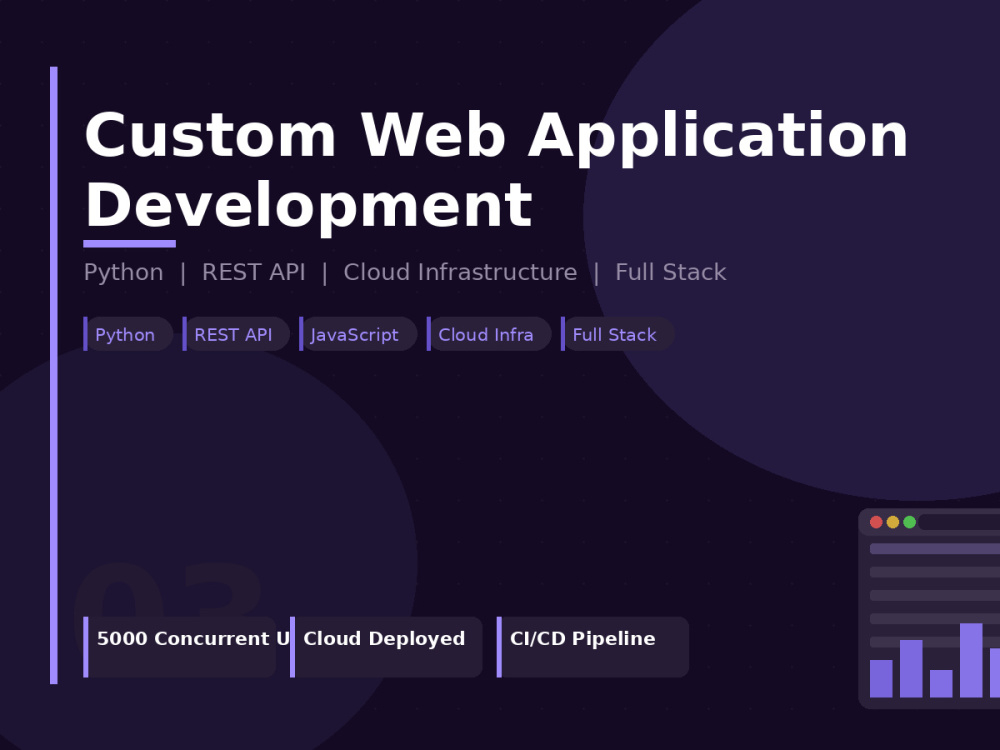Select the JavaScript tag chip
Image resolution: width=1000 pixels, height=750 pixels.
(358, 334)
